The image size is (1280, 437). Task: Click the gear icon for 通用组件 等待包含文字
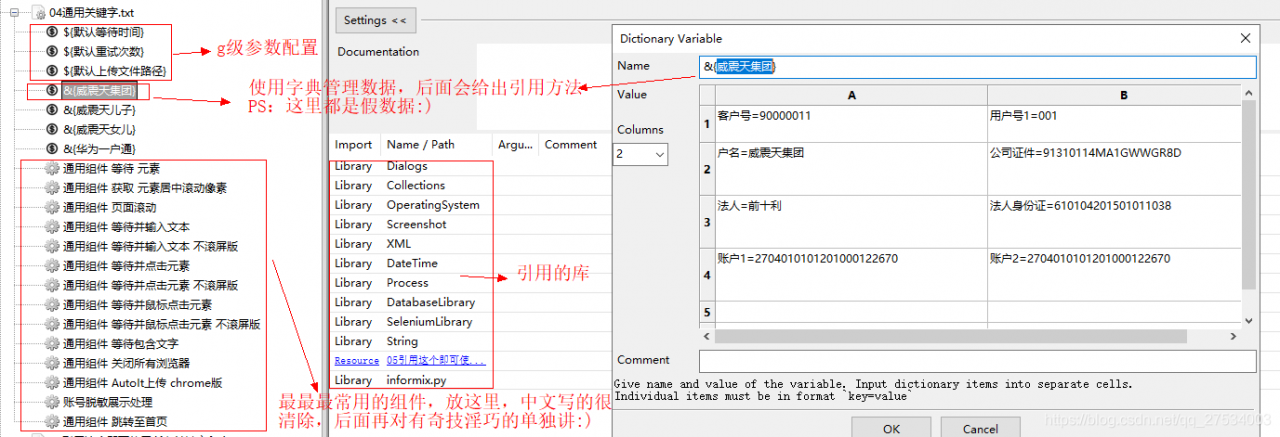pos(51,343)
